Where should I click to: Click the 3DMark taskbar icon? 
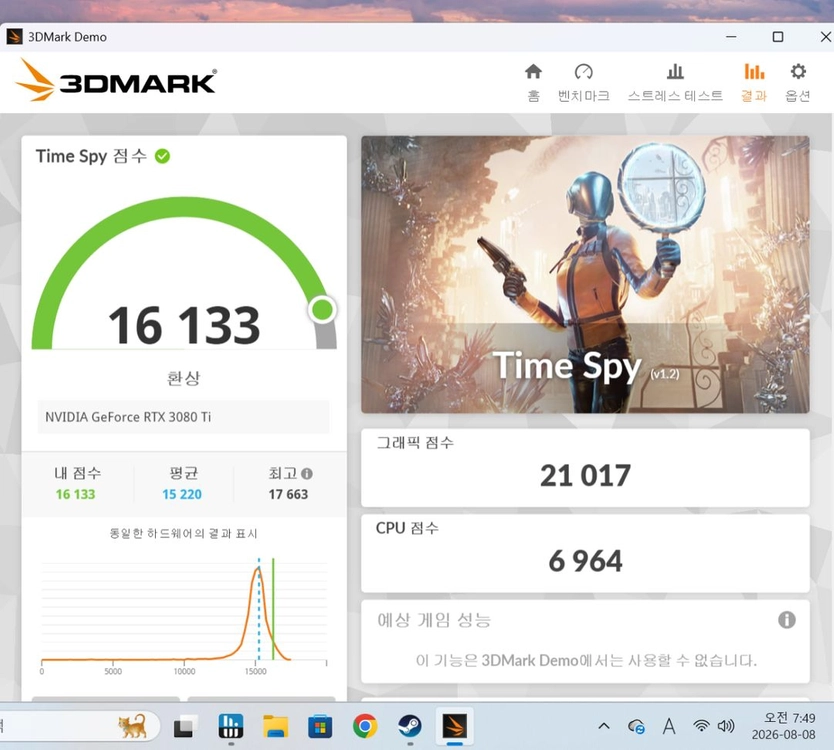click(x=454, y=727)
